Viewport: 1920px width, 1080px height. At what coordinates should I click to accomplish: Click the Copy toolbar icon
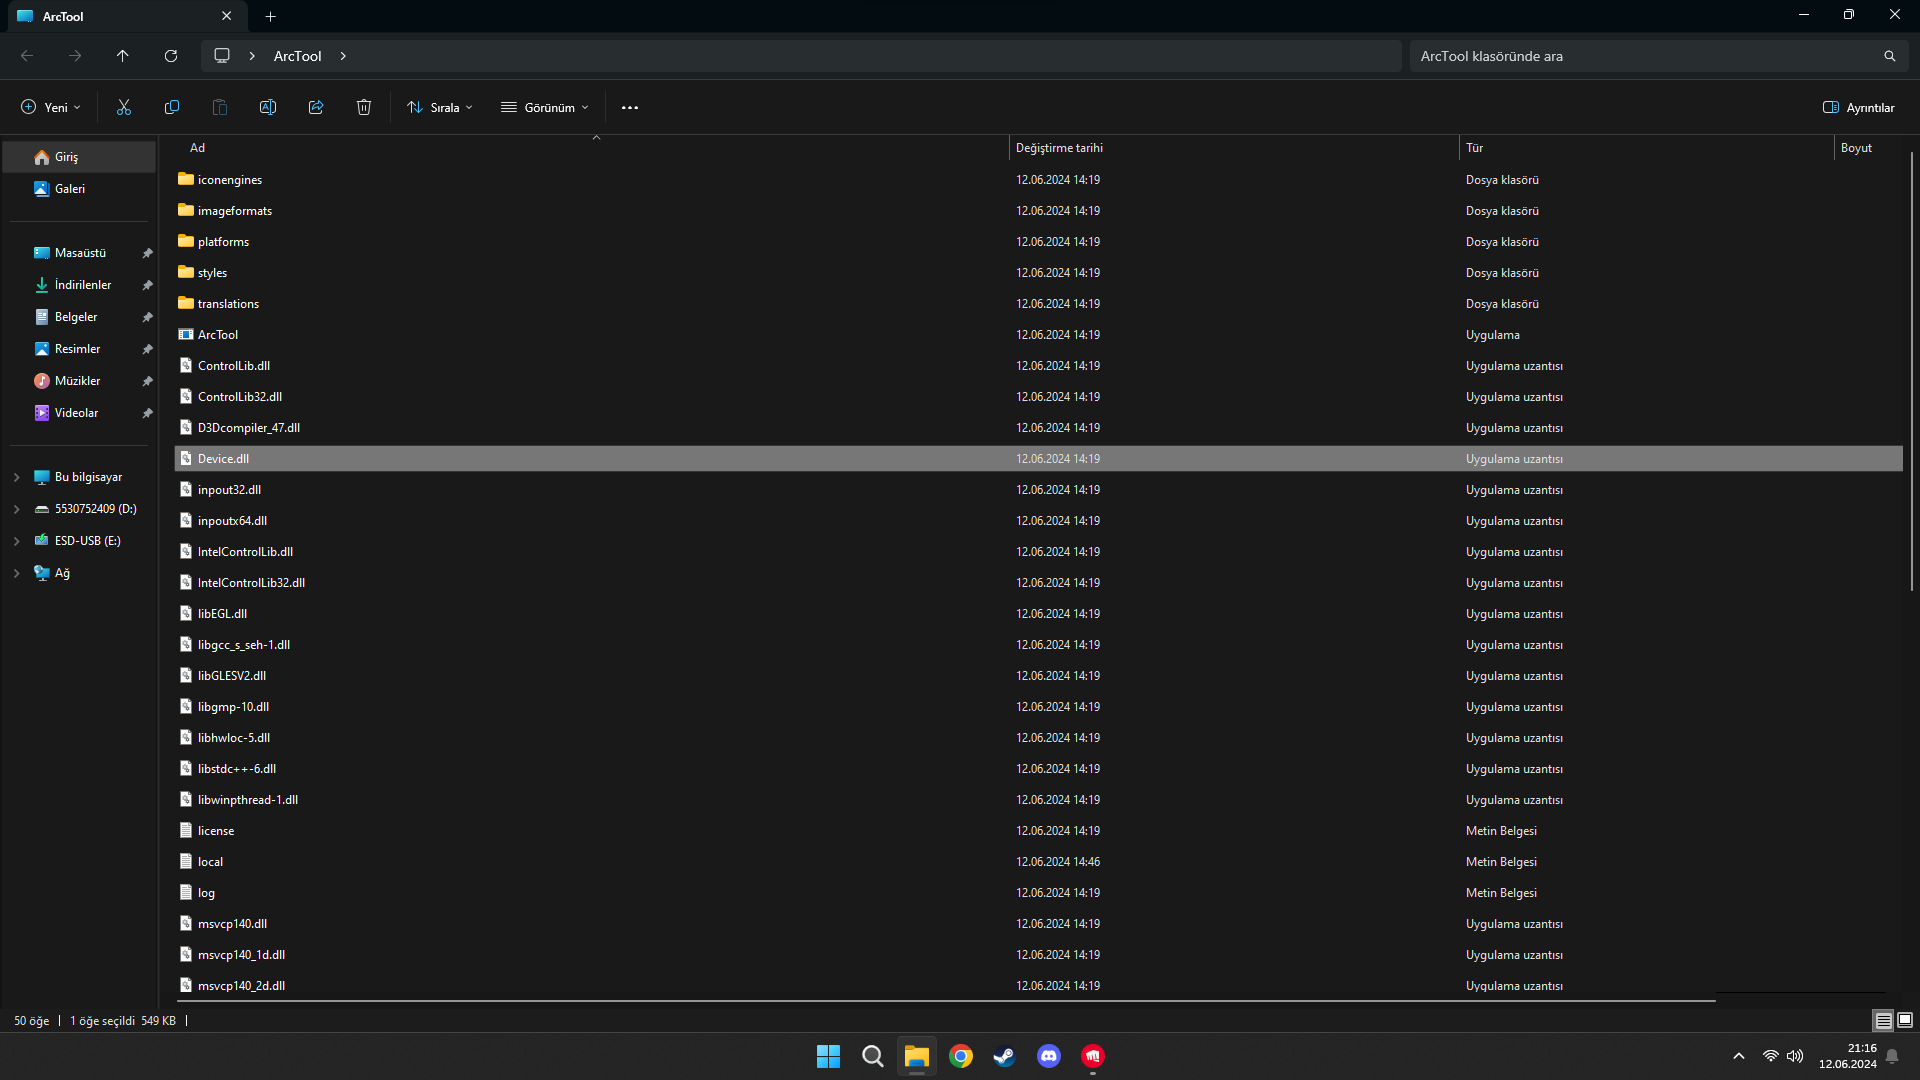coord(172,107)
